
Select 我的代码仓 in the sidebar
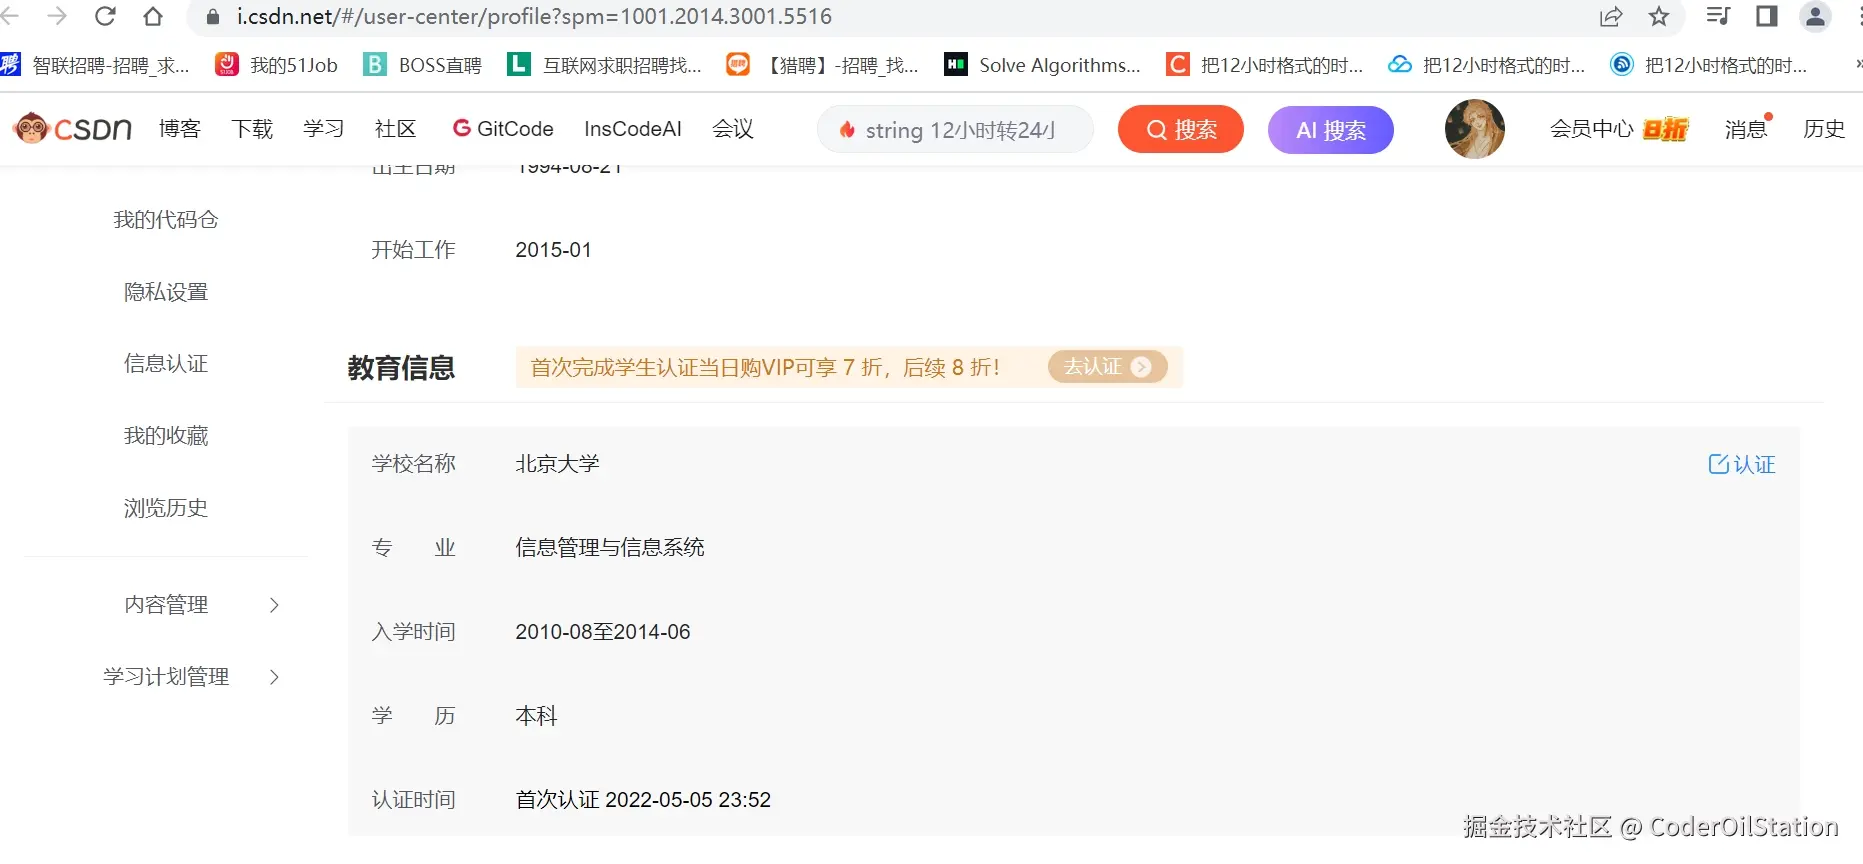pyautogui.click(x=166, y=220)
